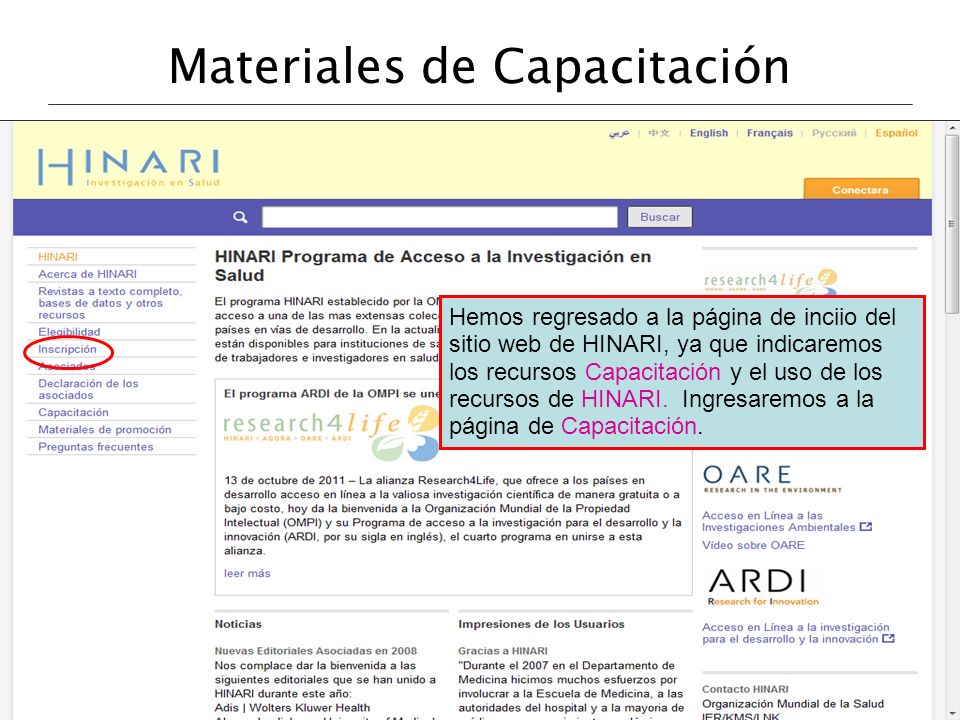Screen dimensions: 960x720
Task: Open Preguntas frecuentes menu item
Action: (96, 447)
